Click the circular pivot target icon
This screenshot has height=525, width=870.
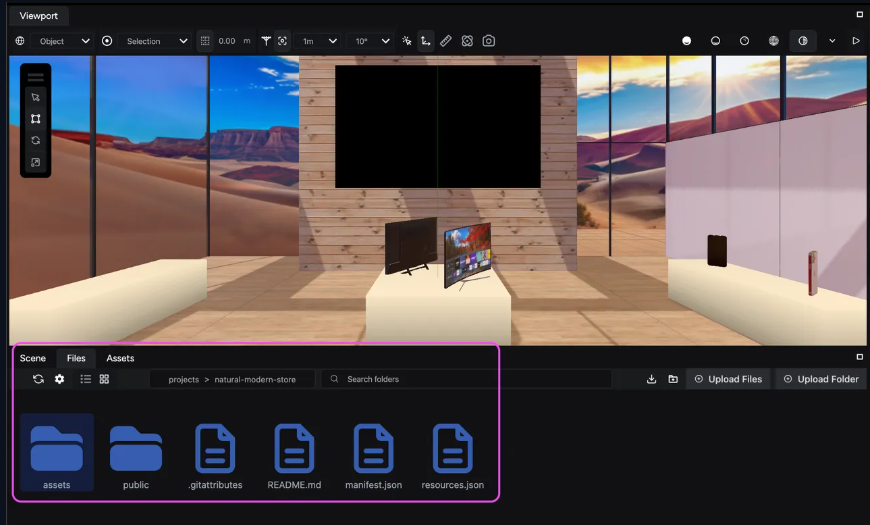107,41
